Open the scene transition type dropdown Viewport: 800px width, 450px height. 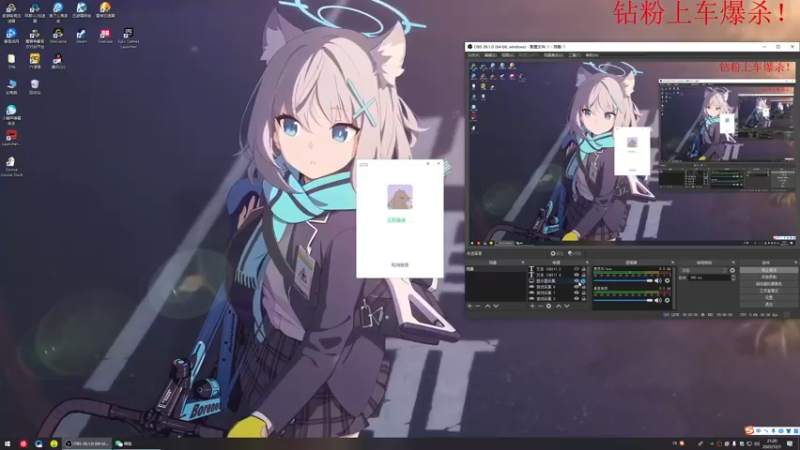704,270
